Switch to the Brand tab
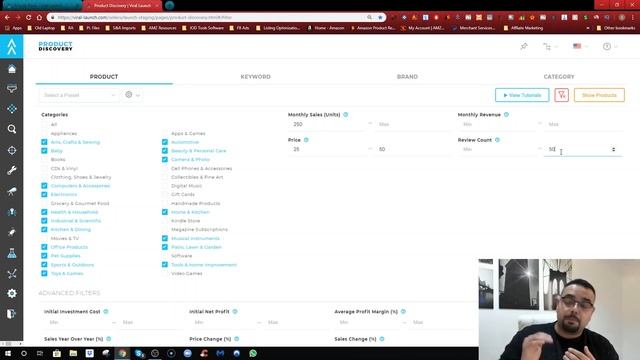 click(407, 77)
